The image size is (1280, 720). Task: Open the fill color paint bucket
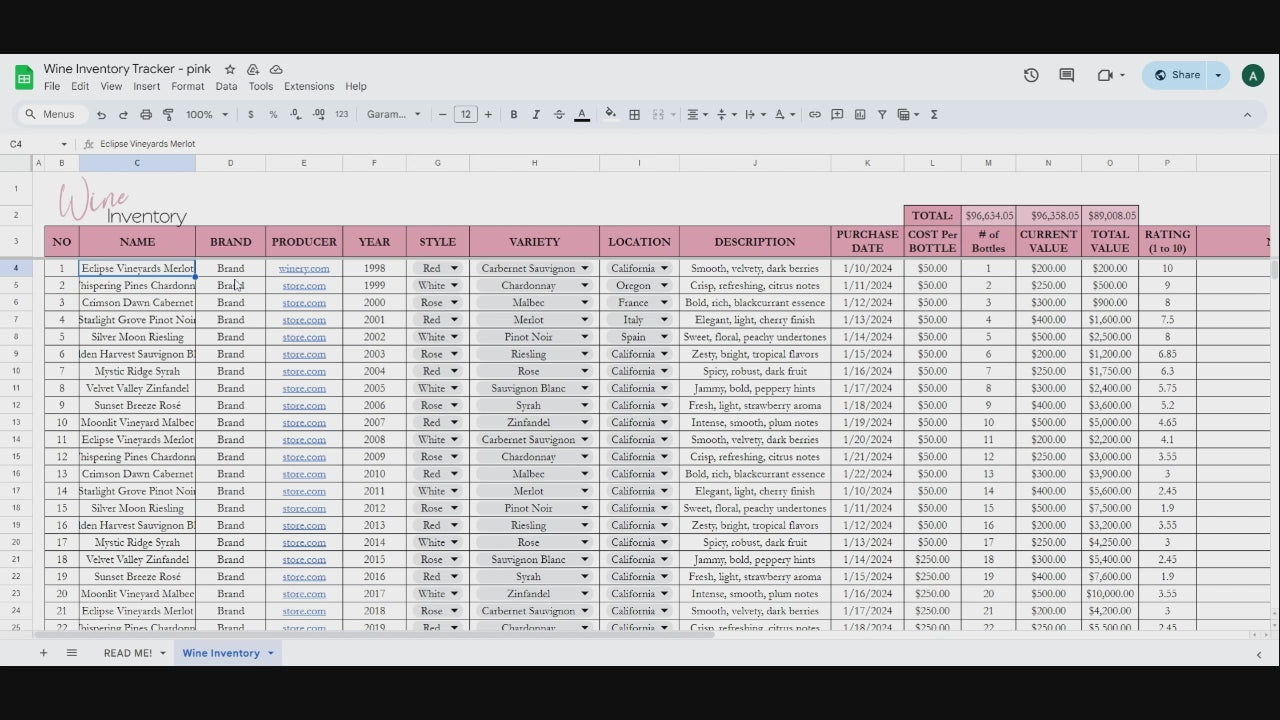[610, 115]
